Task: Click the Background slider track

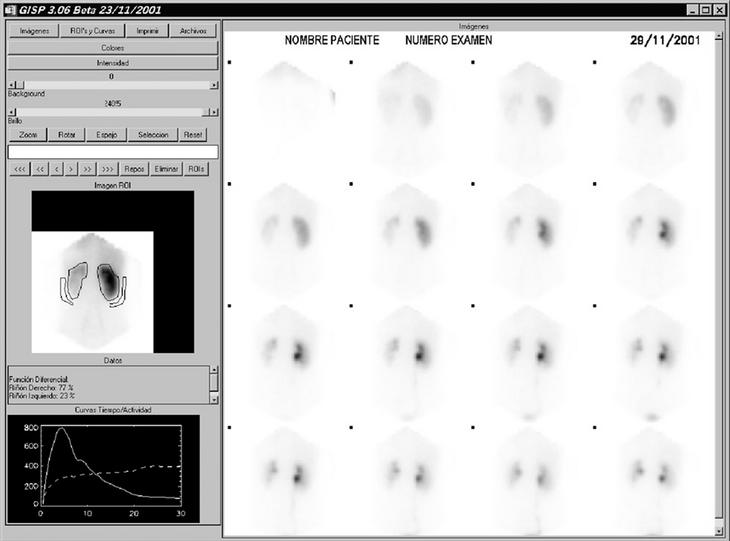Action: (x=112, y=85)
